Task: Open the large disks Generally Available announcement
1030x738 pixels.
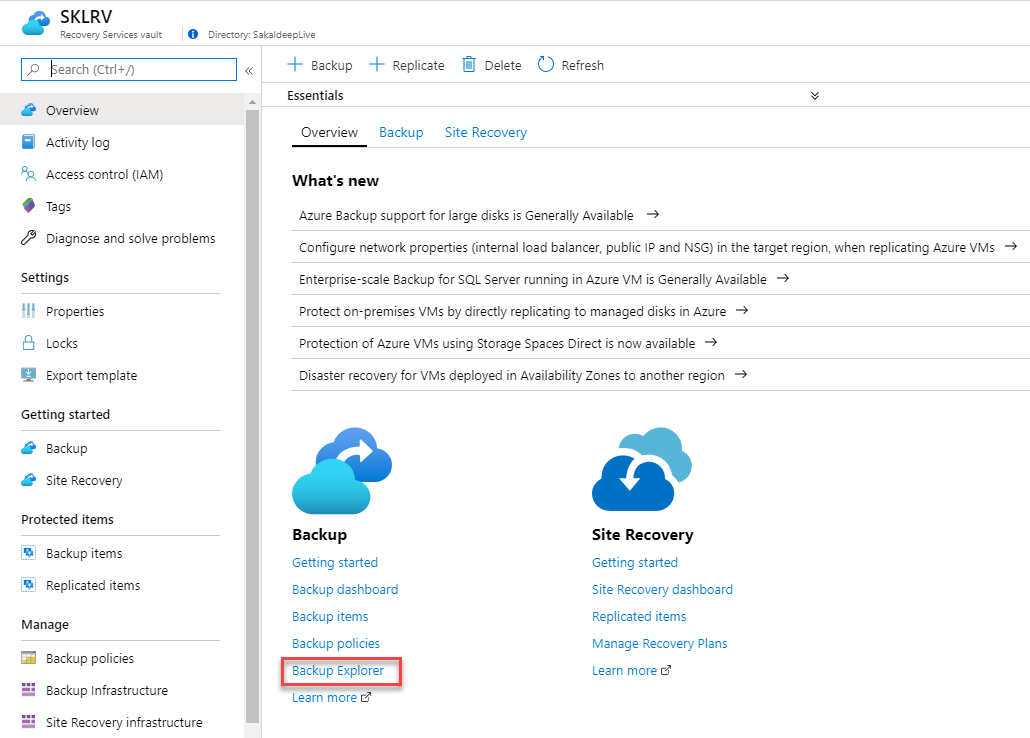Action: coord(479,215)
